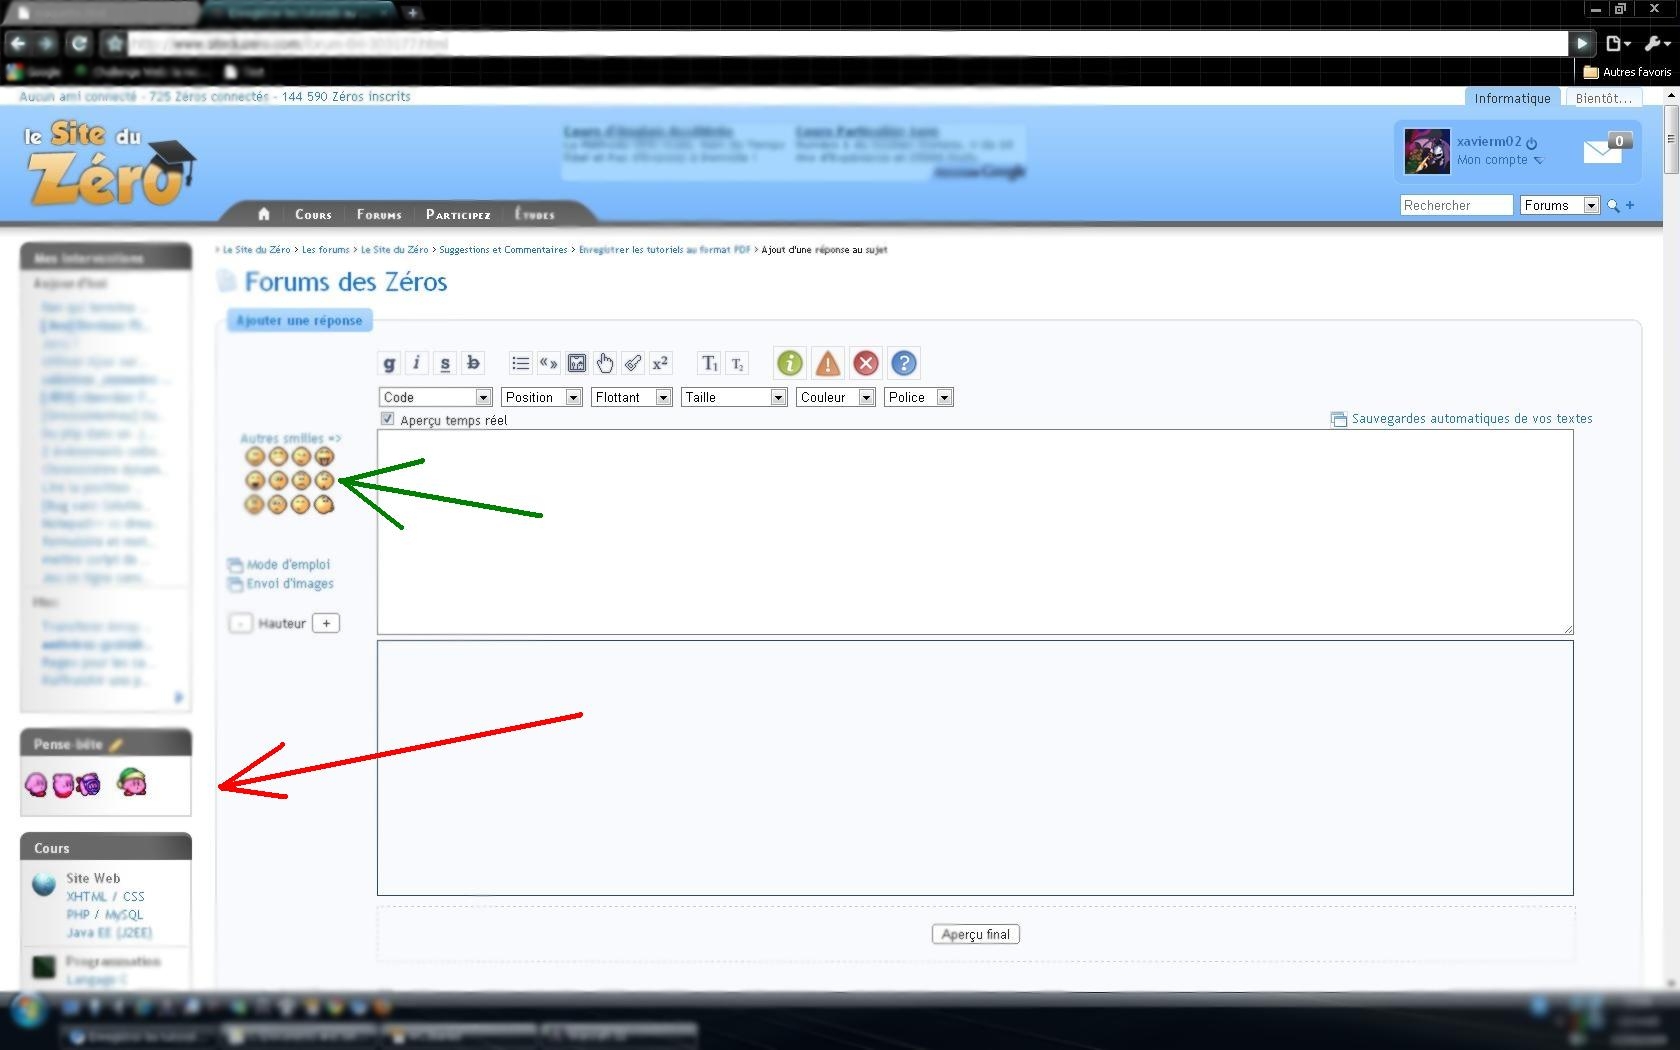Viewport: 1680px width, 1050px height.
Task: Expand the Taille size dropdown
Action: 734,397
